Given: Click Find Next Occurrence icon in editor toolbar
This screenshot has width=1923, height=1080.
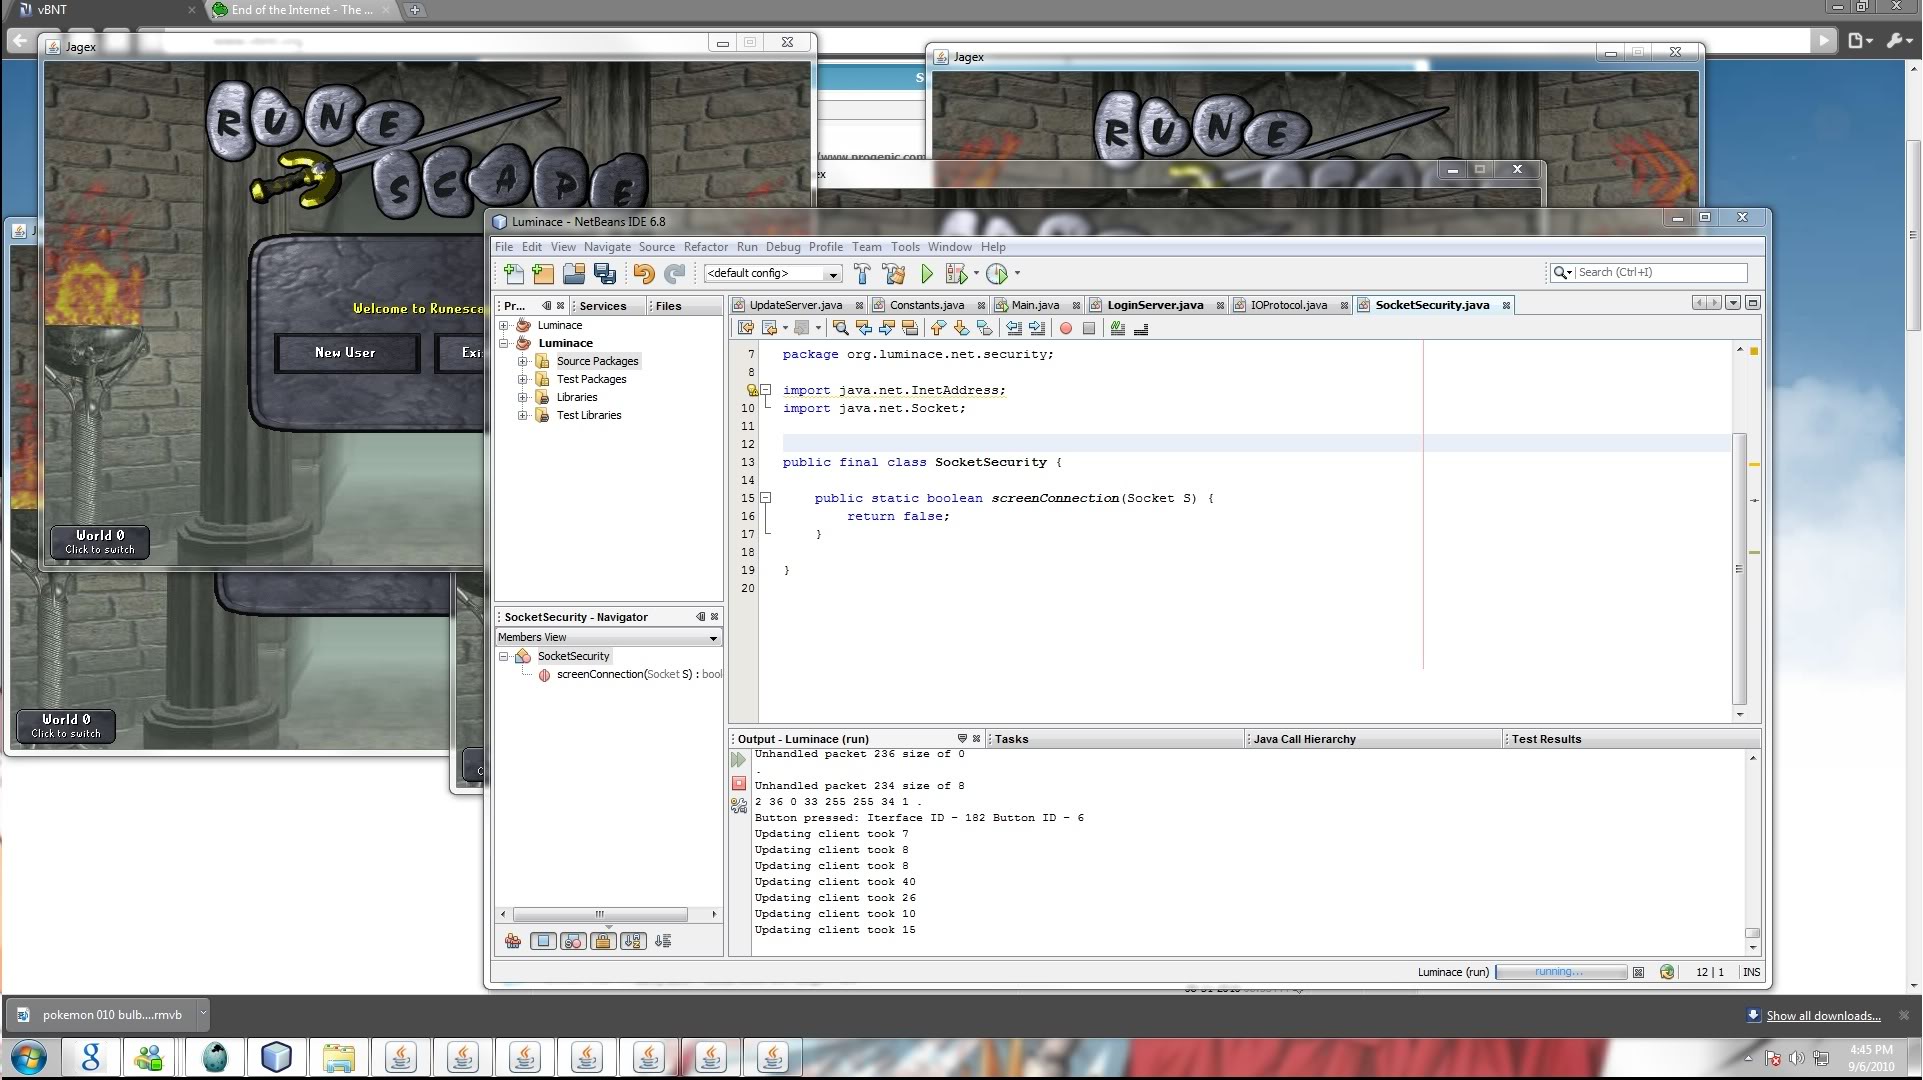Looking at the screenshot, I should point(887,328).
